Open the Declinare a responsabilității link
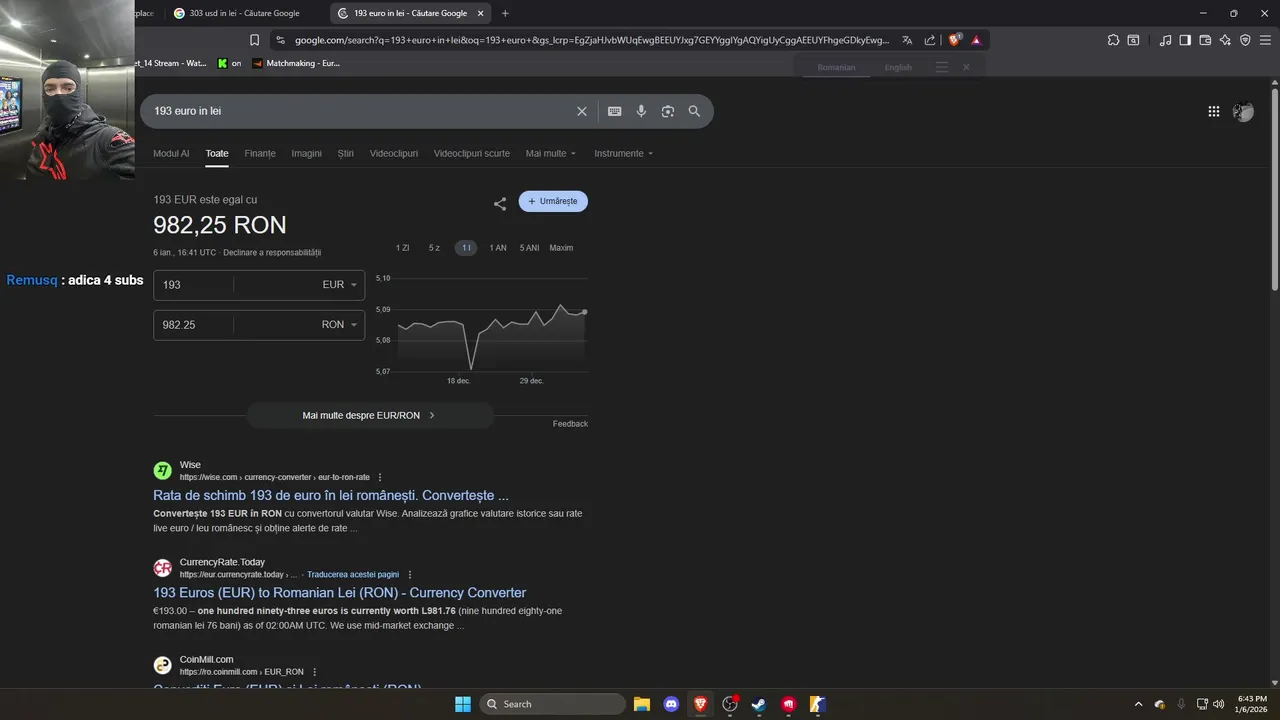Image resolution: width=1280 pixels, height=720 pixels. pos(272,253)
